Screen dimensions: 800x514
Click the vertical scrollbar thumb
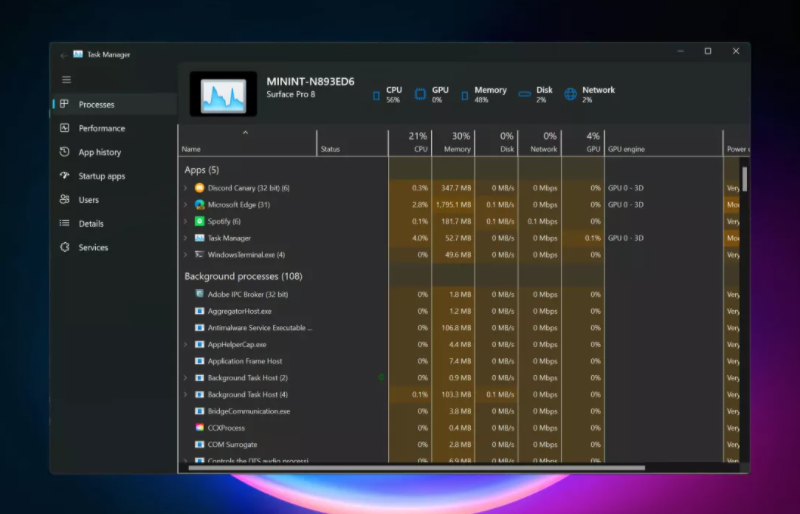(x=745, y=179)
